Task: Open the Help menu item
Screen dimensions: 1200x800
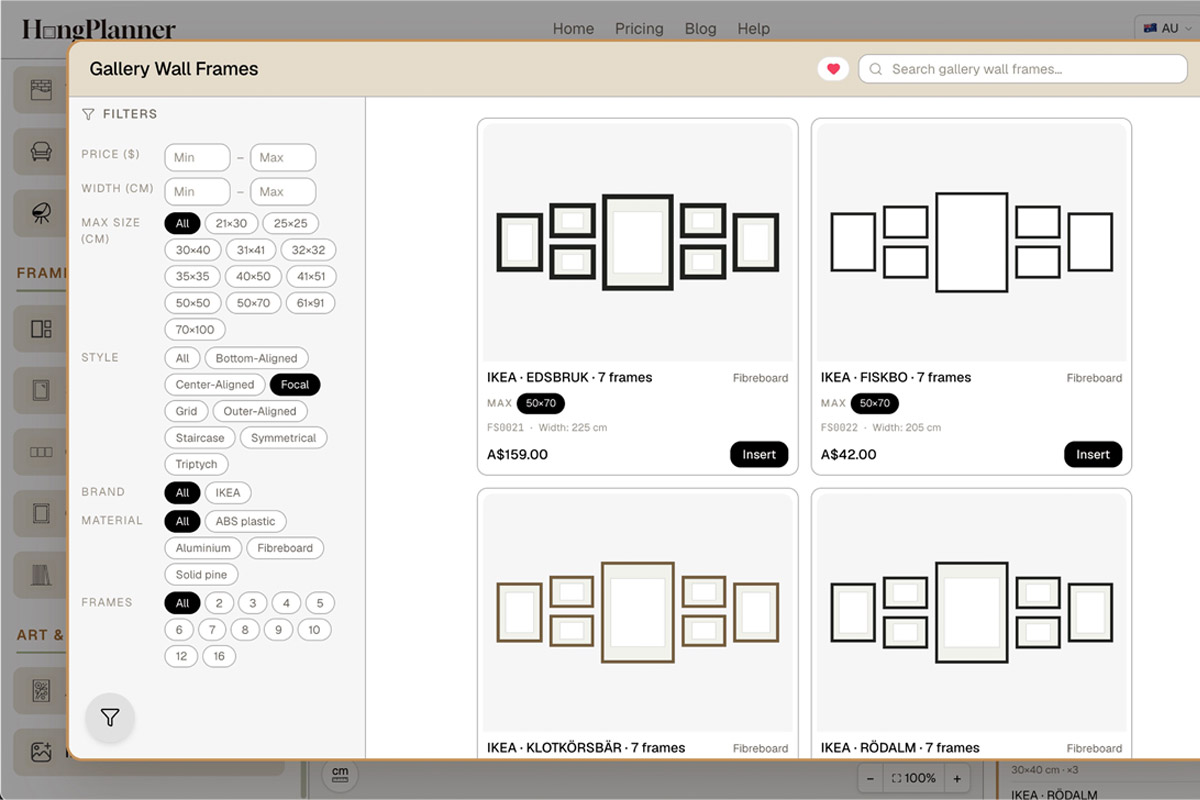Action: [x=753, y=29]
